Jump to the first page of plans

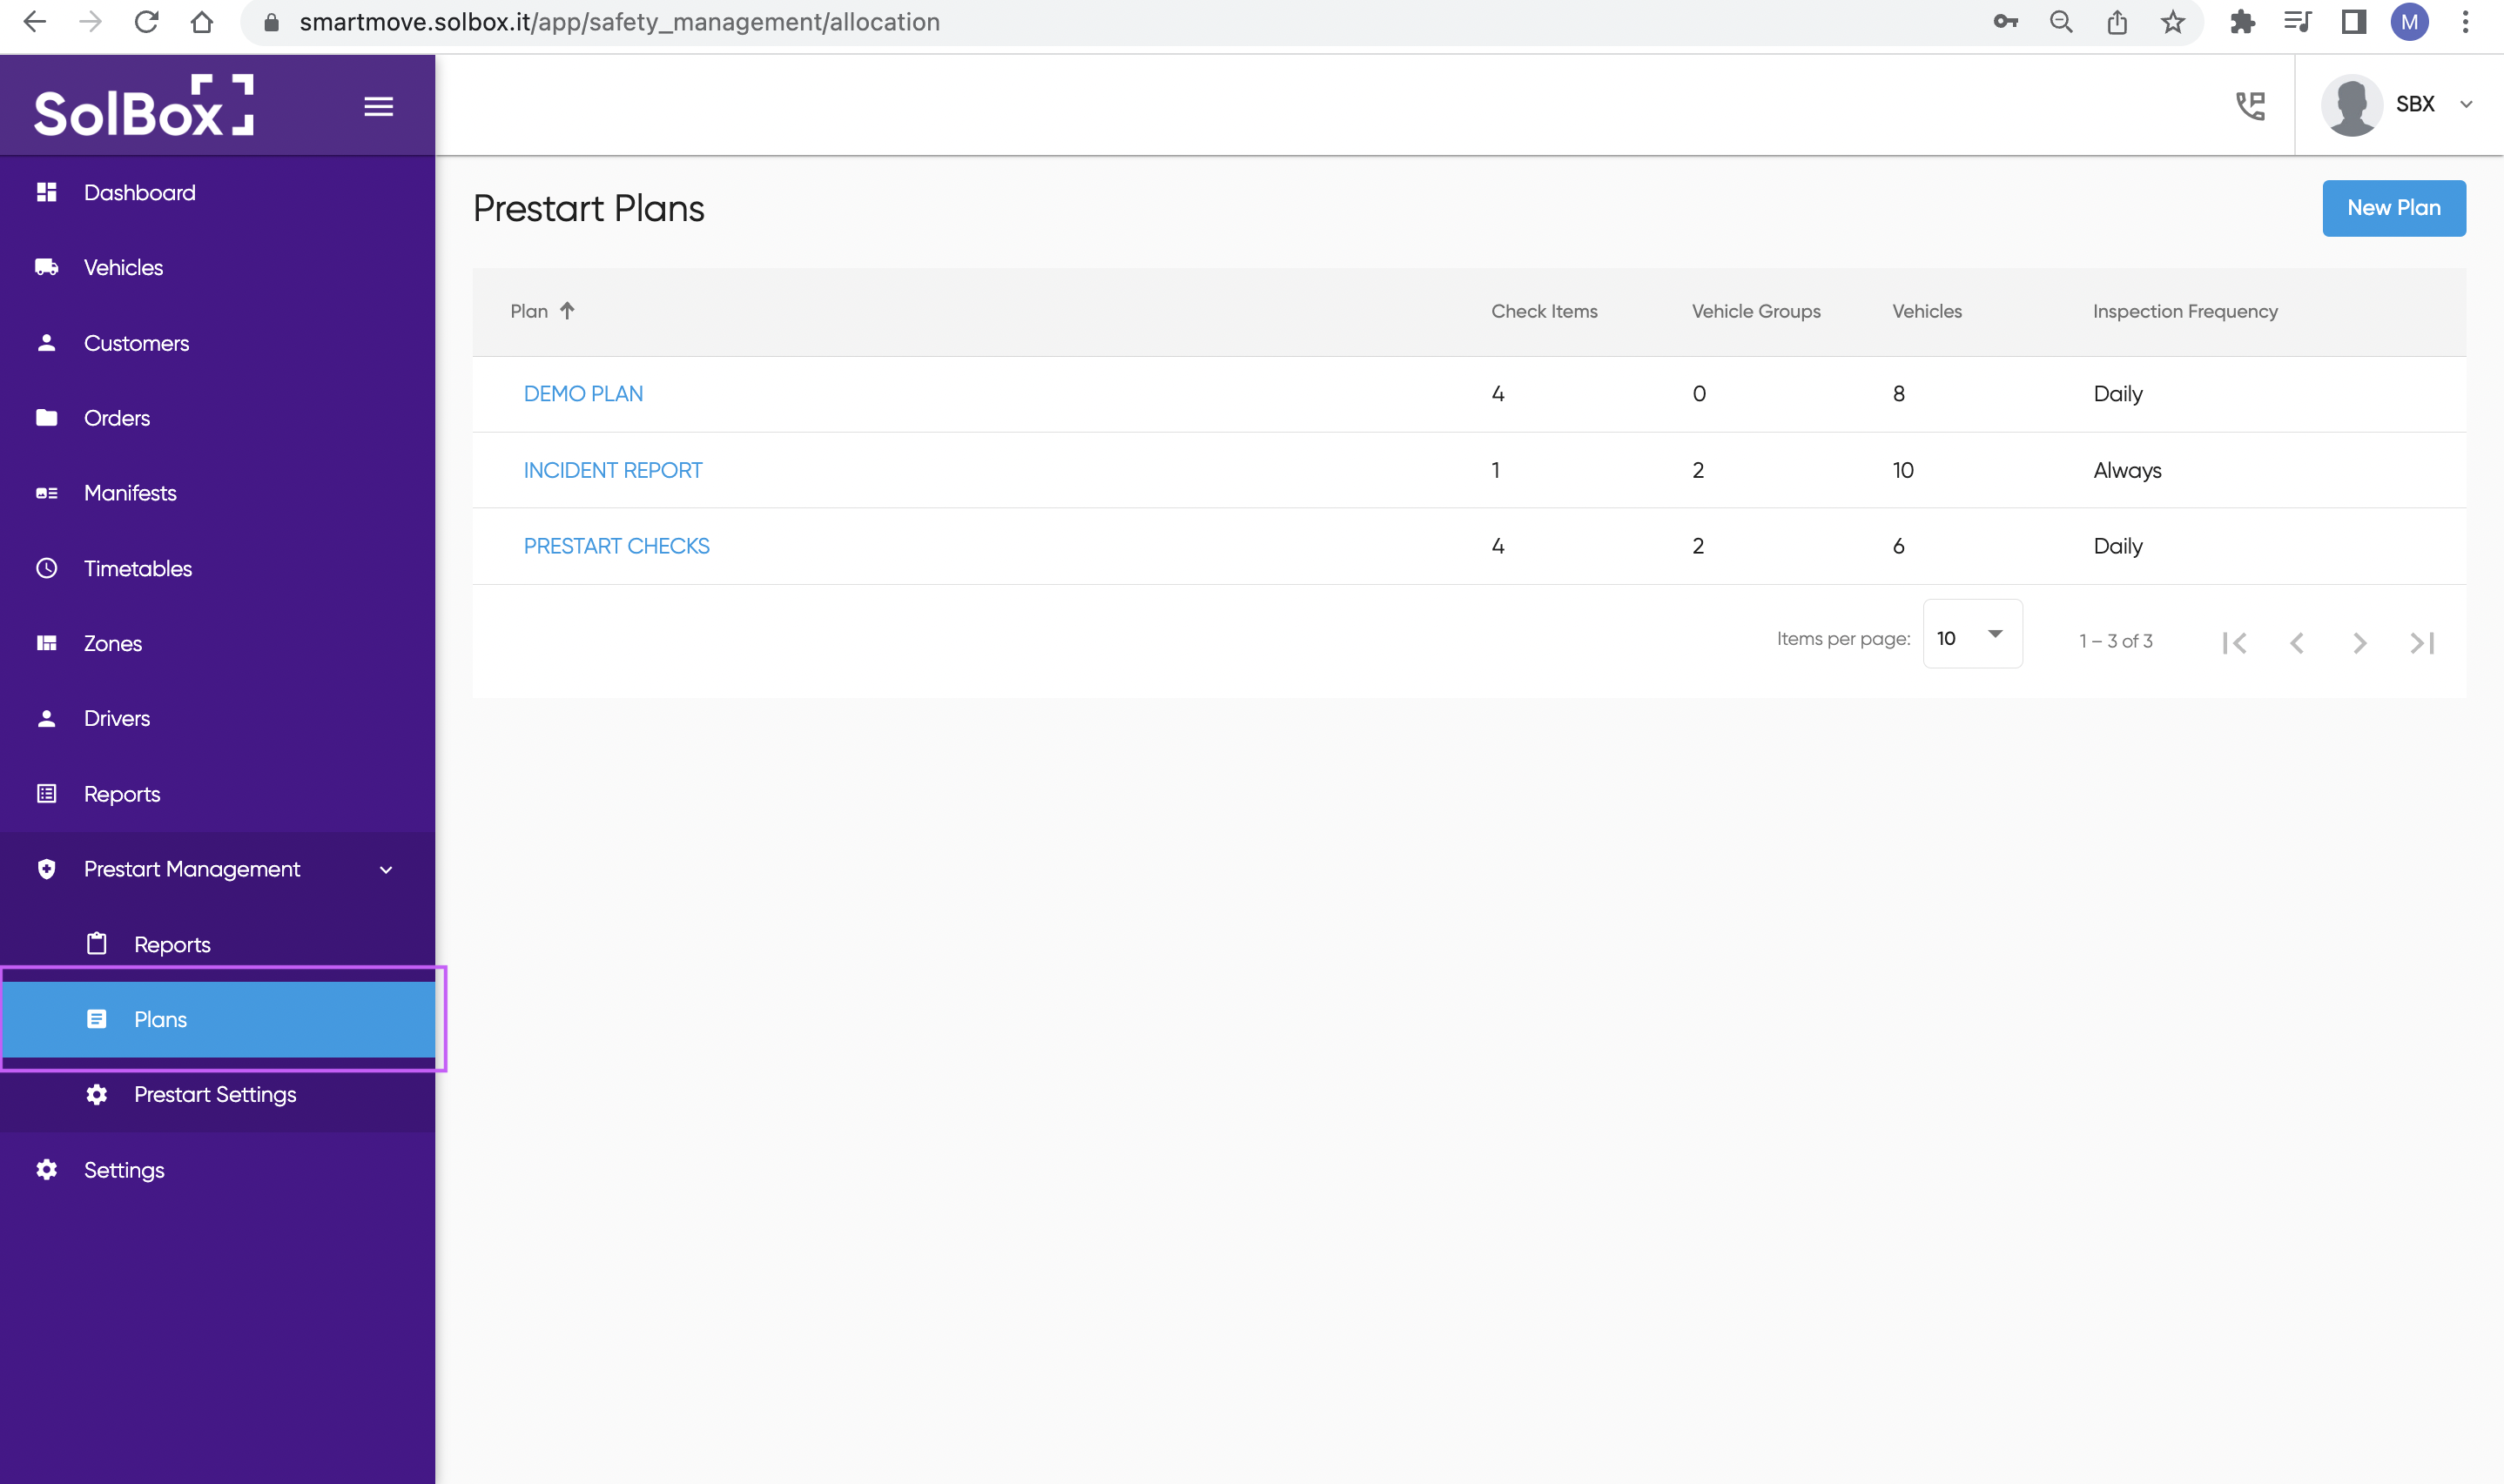pos(2234,643)
